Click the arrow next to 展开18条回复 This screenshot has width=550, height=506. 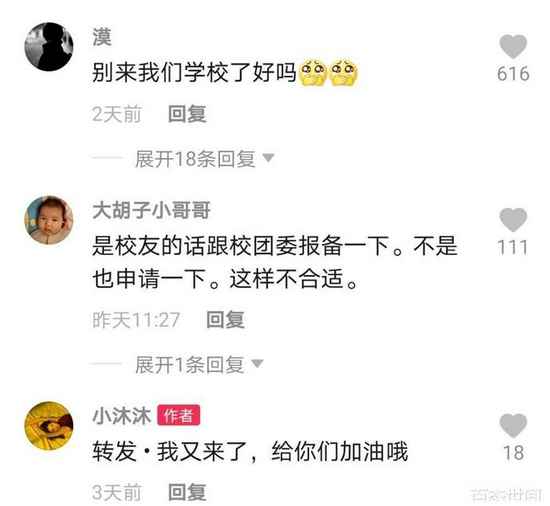268,158
